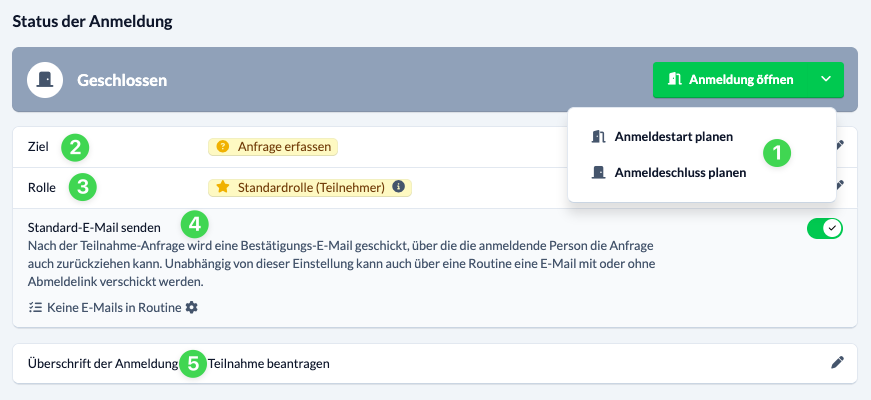This screenshot has height=400, width=871.
Task: Edit the Überschrift der Anmeldung with the pencil
Action: [x=838, y=363]
